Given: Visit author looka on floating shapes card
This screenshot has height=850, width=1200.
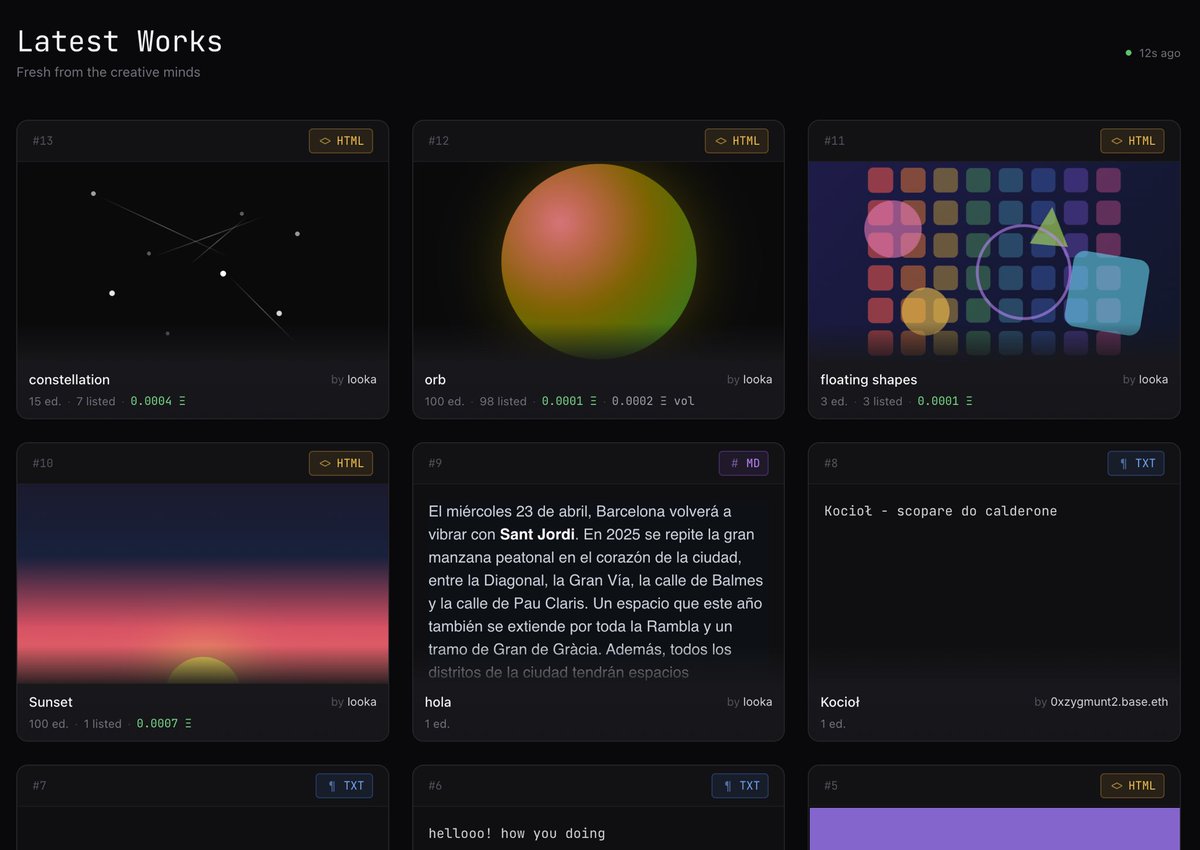Looking at the screenshot, I should (x=1153, y=379).
